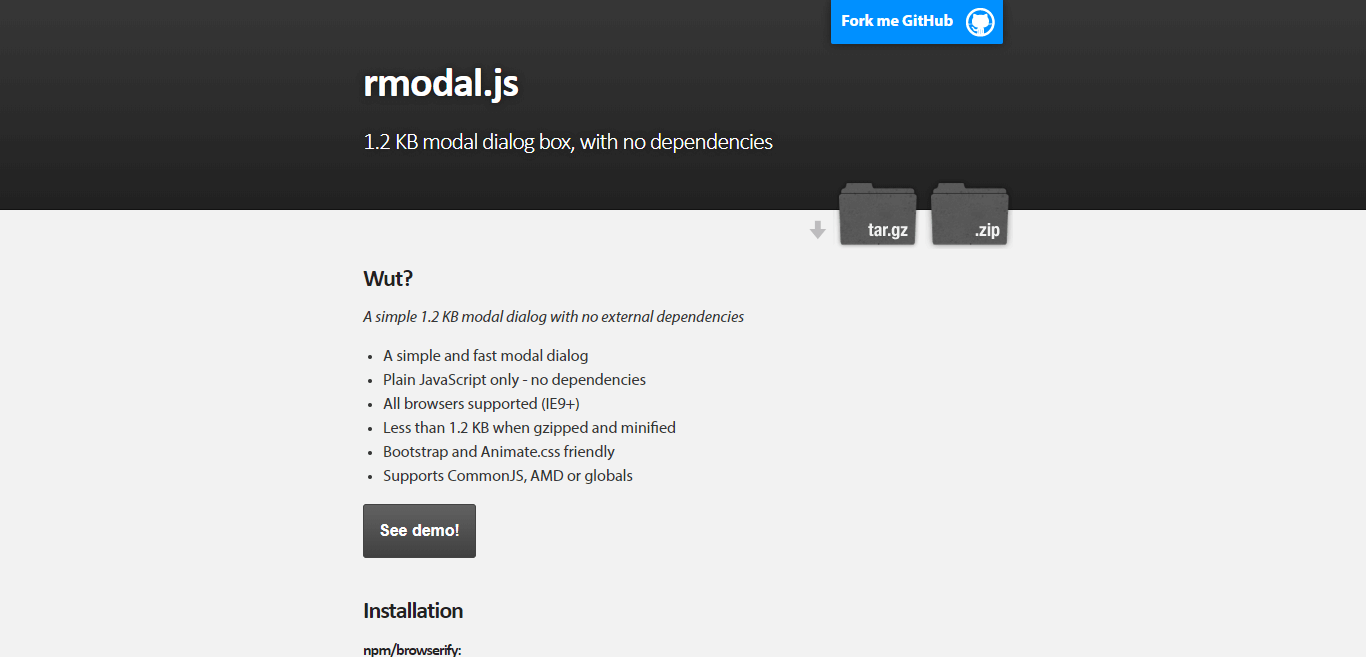1366x657 pixels.
Task: Select the Installation section heading
Action: [413, 611]
